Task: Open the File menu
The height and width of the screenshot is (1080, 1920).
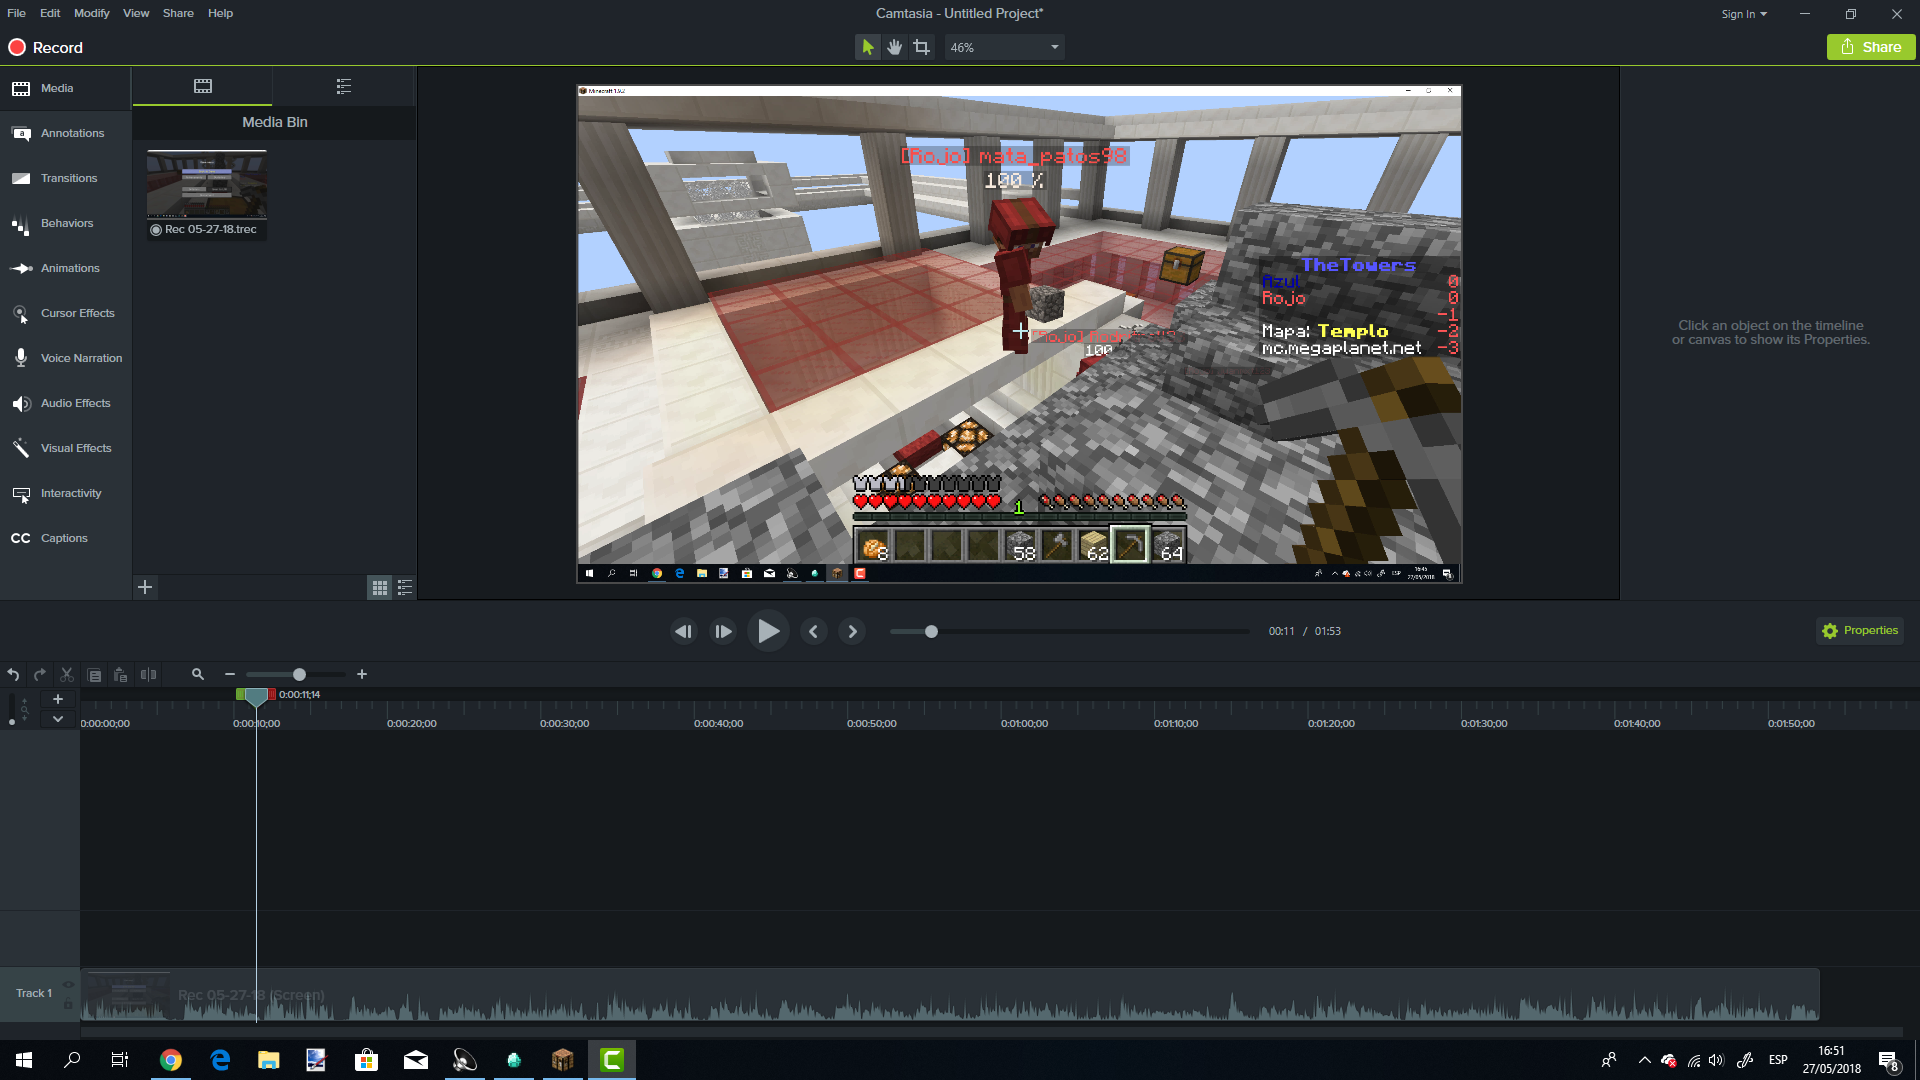Action: (x=16, y=13)
